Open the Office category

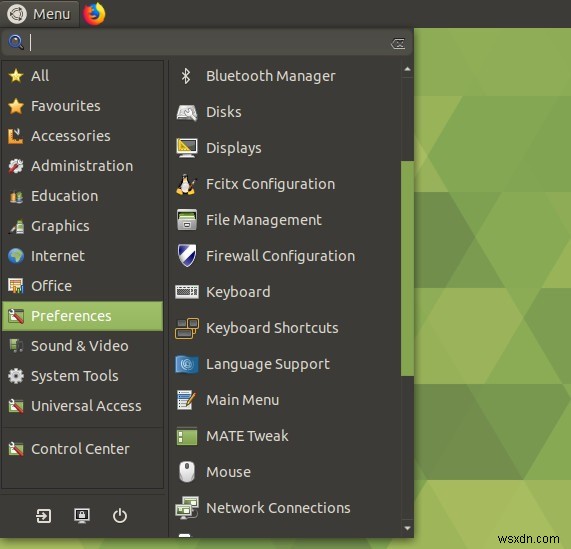point(83,286)
